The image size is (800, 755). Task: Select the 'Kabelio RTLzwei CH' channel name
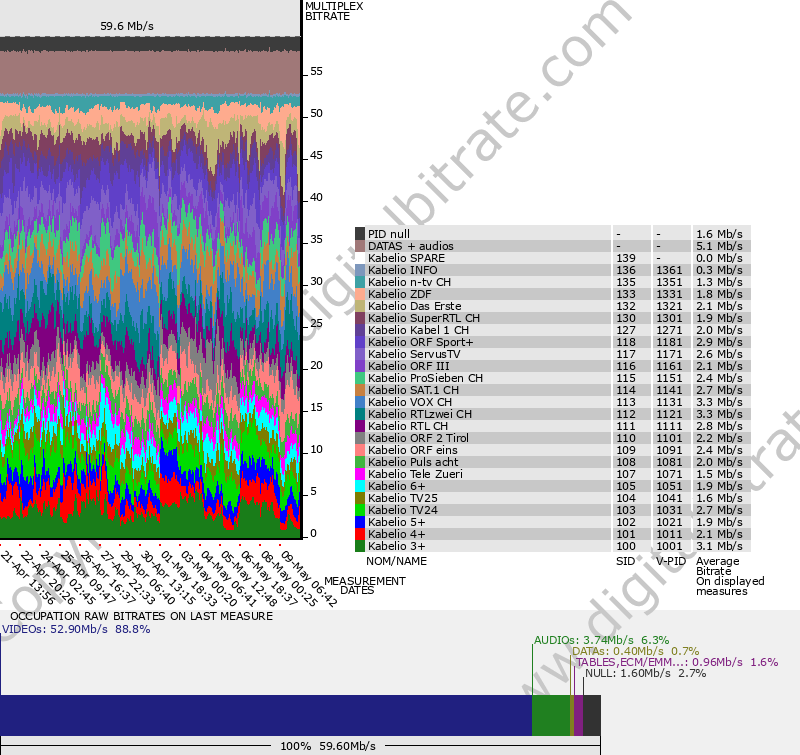[x=419, y=414]
